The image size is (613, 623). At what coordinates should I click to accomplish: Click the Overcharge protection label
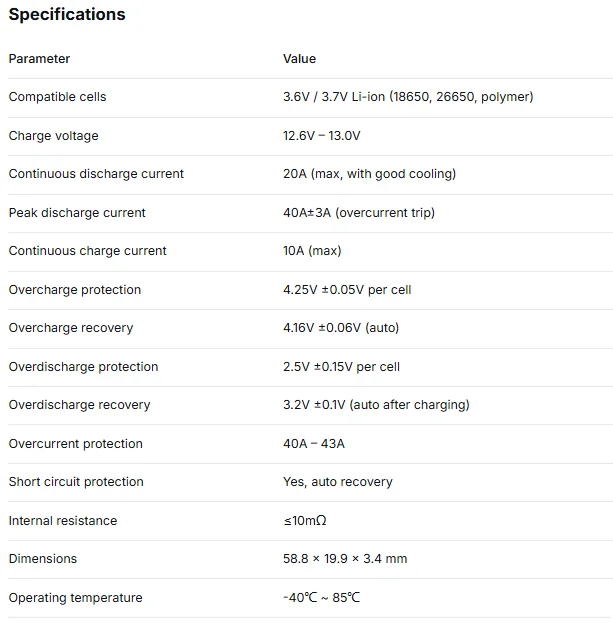pyautogui.click(x=75, y=290)
